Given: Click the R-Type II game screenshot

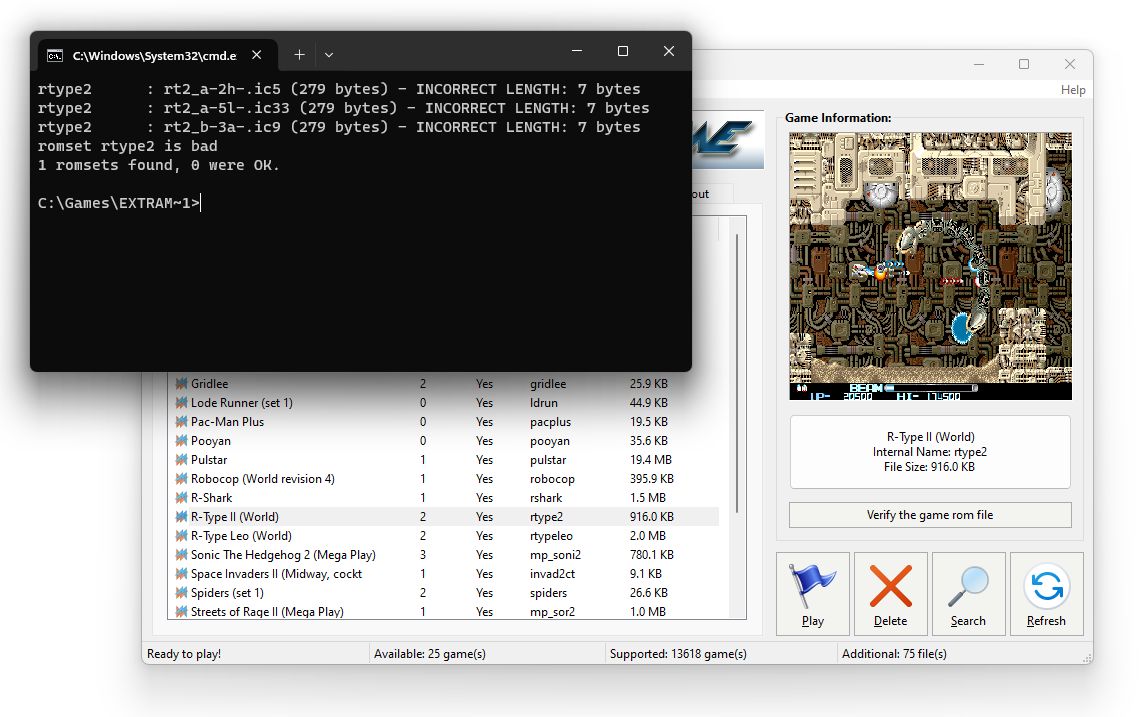Looking at the screenshot, I should [x=930, y=266].
